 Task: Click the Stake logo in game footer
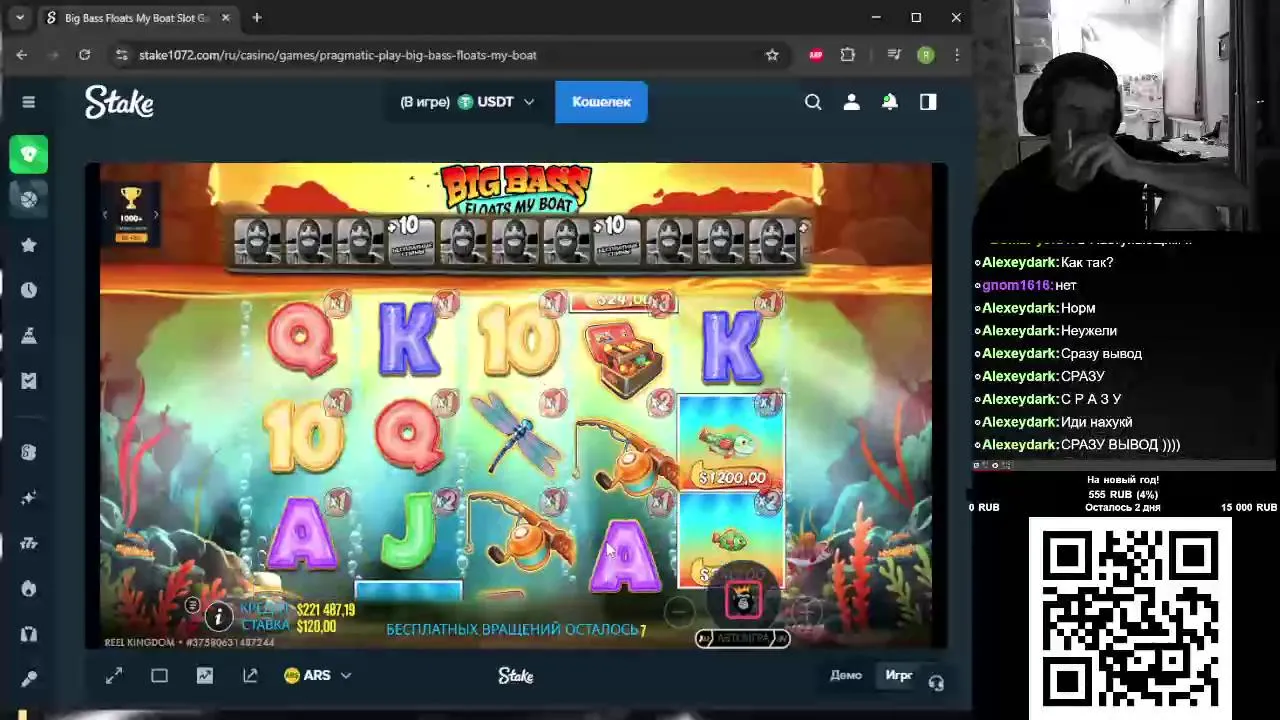click(x=516, y=676)
